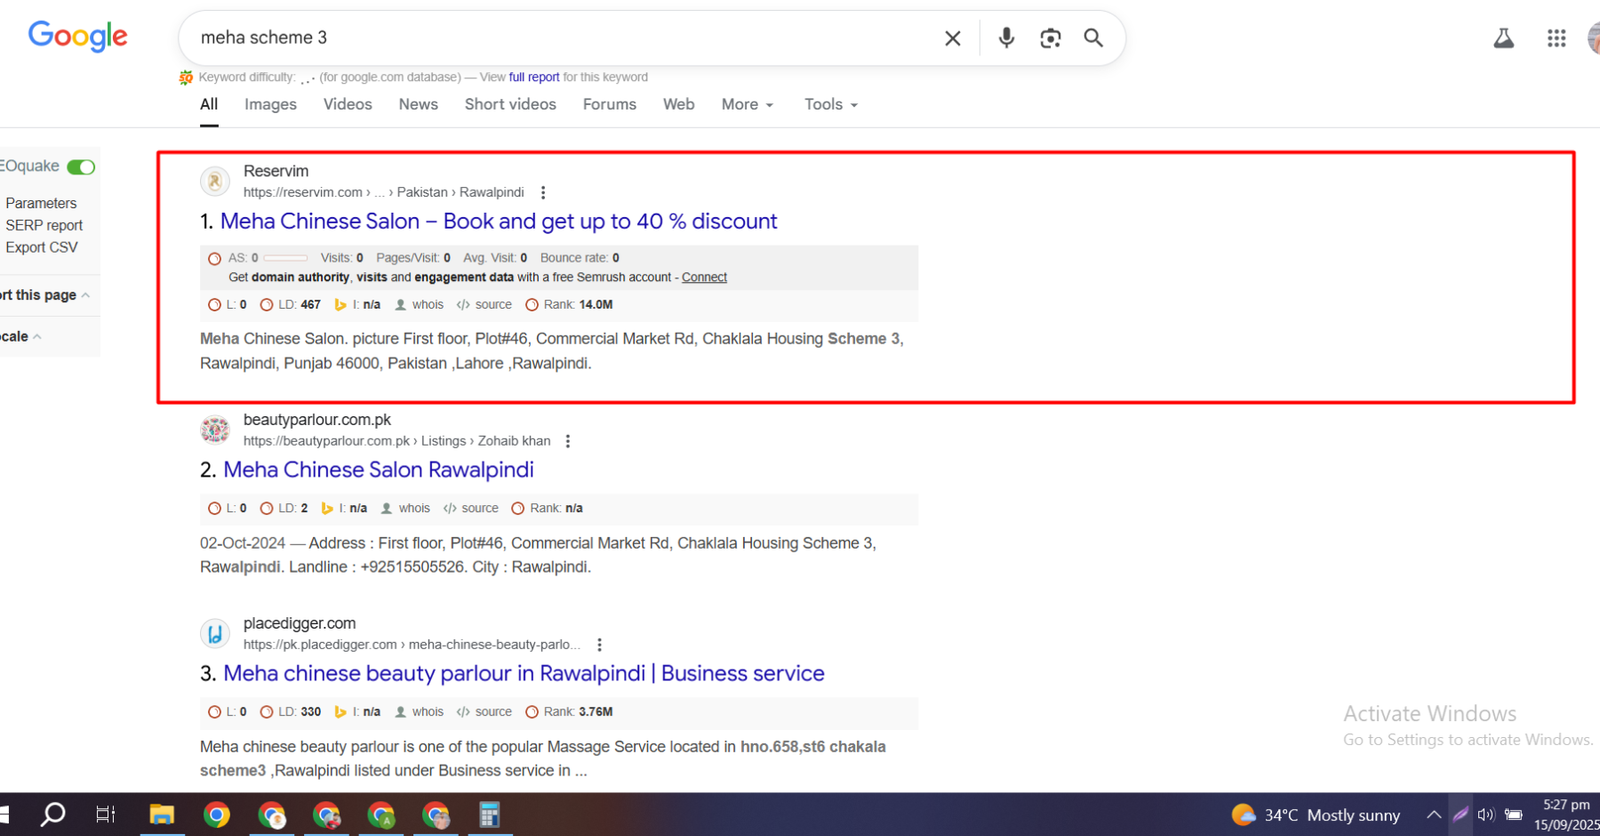The image size is (1600, 836).
Task: Open Calculator from the taskbar
Action: pos(489,814)
